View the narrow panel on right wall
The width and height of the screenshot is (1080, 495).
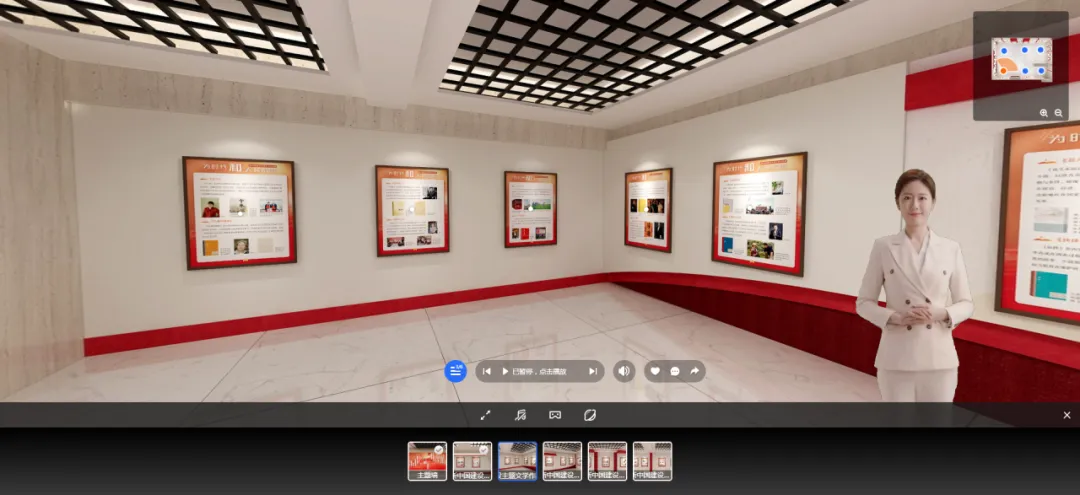648,210
